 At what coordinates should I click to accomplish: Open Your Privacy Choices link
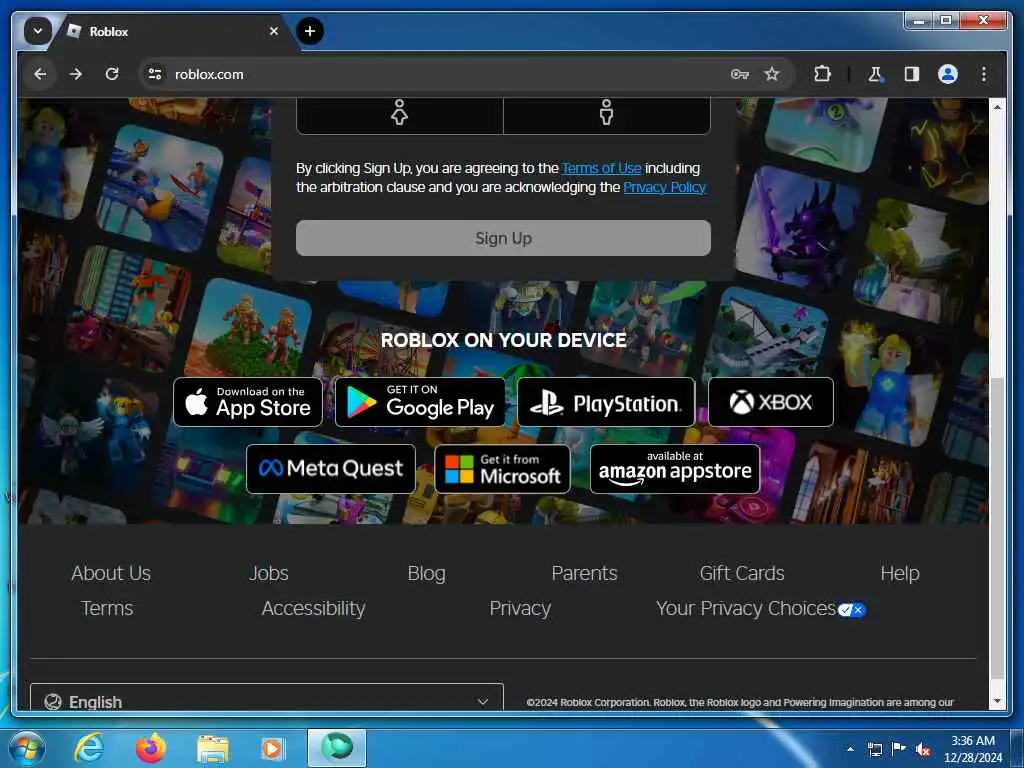click(x=760, y=609)
